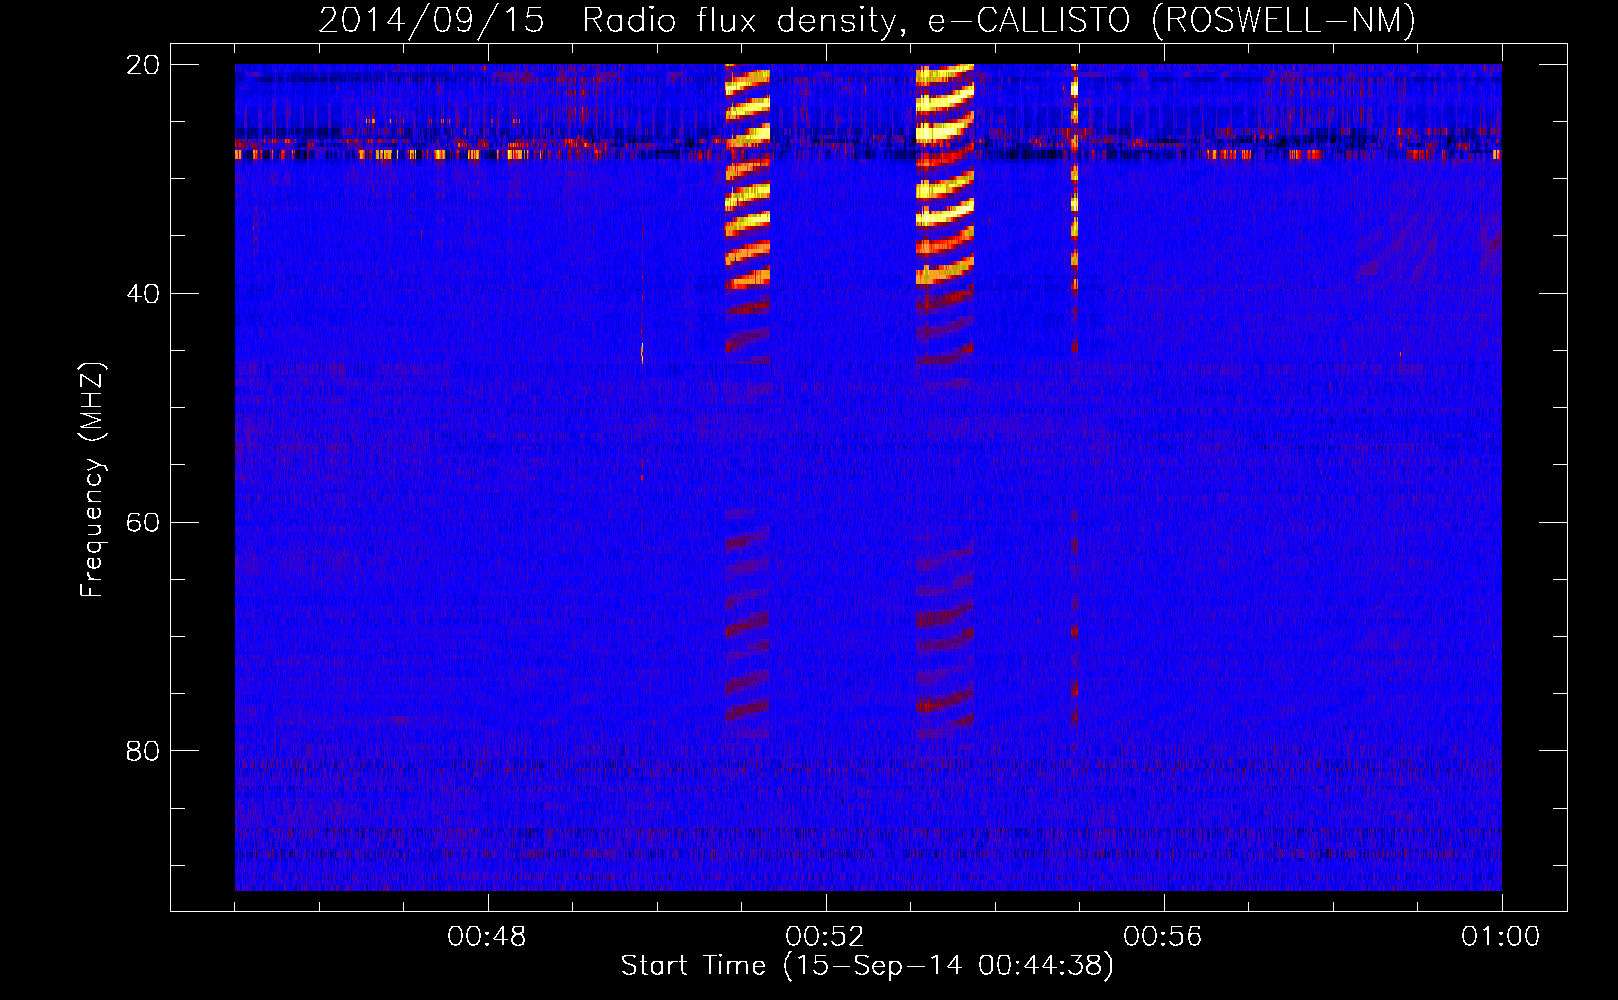Click the 00:48 time tick label

point(487,937)
